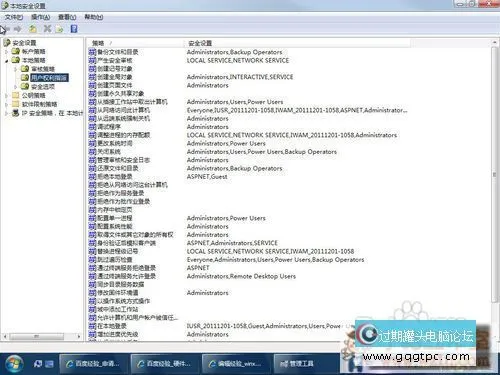Click the 'Administrators,Remote Desktop Users' setting value
500x375 pixels.
(241, 276)
